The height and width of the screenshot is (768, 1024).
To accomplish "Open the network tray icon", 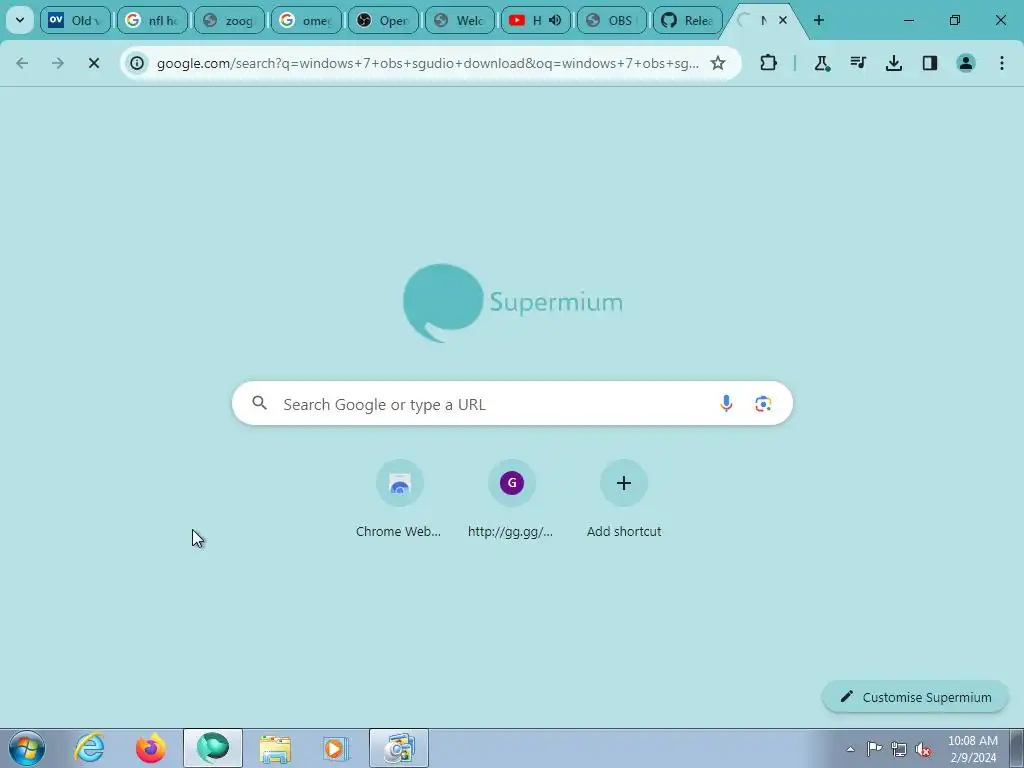I will point(899,749).
